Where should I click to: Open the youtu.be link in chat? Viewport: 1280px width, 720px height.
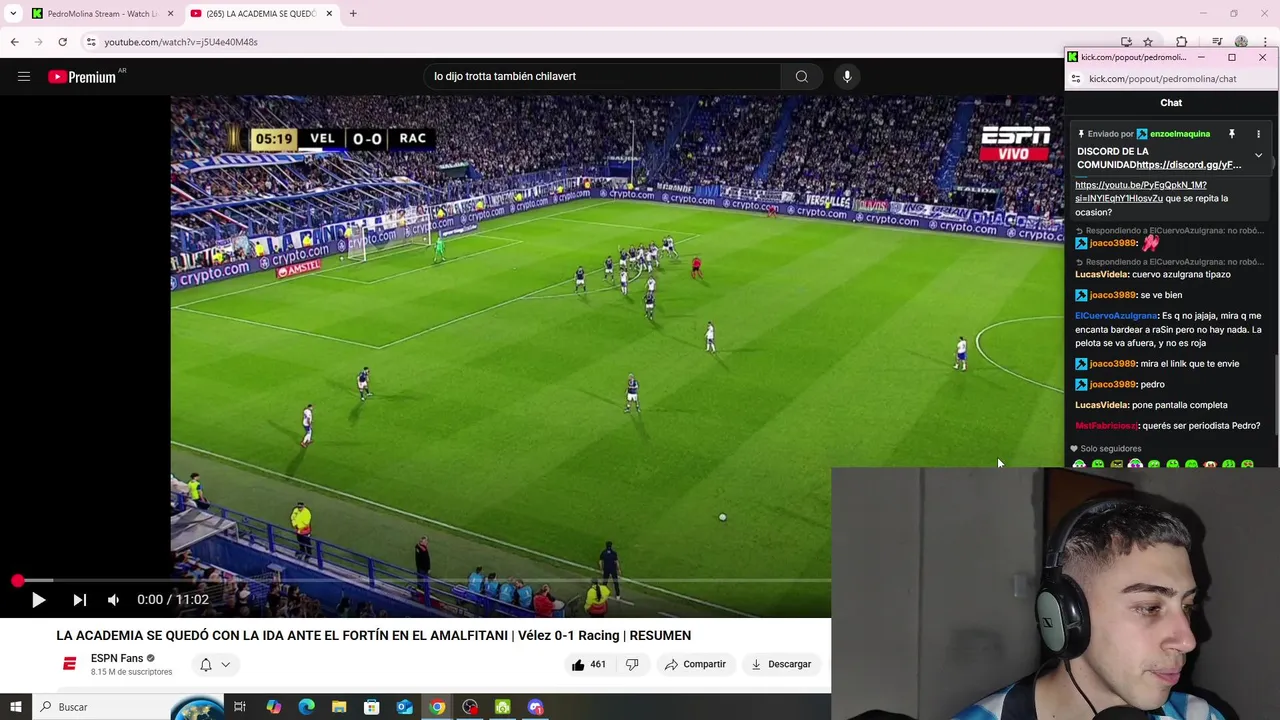(x=1141, y=192)
